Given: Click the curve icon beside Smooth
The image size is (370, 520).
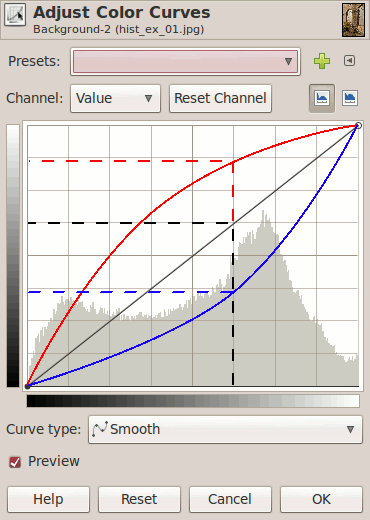Looking at the screenshot, I should (x=100, y=429).
